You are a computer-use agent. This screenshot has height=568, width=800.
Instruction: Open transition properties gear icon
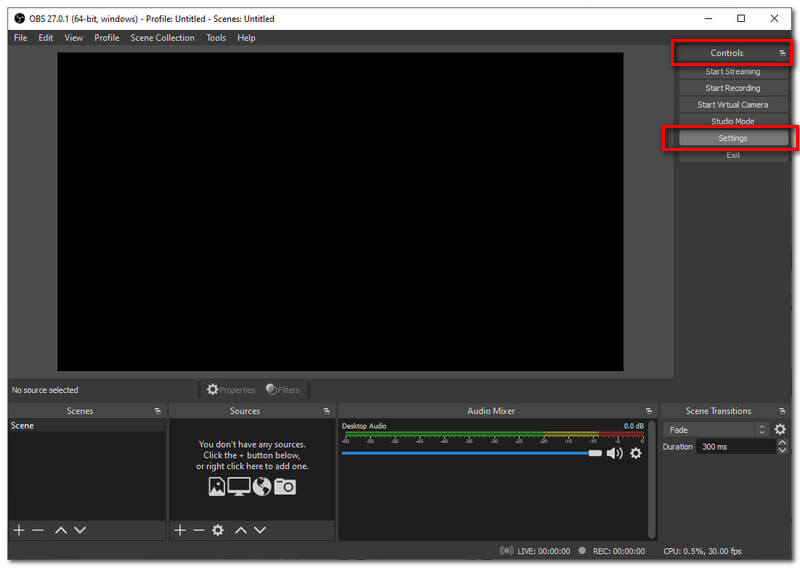780,429
